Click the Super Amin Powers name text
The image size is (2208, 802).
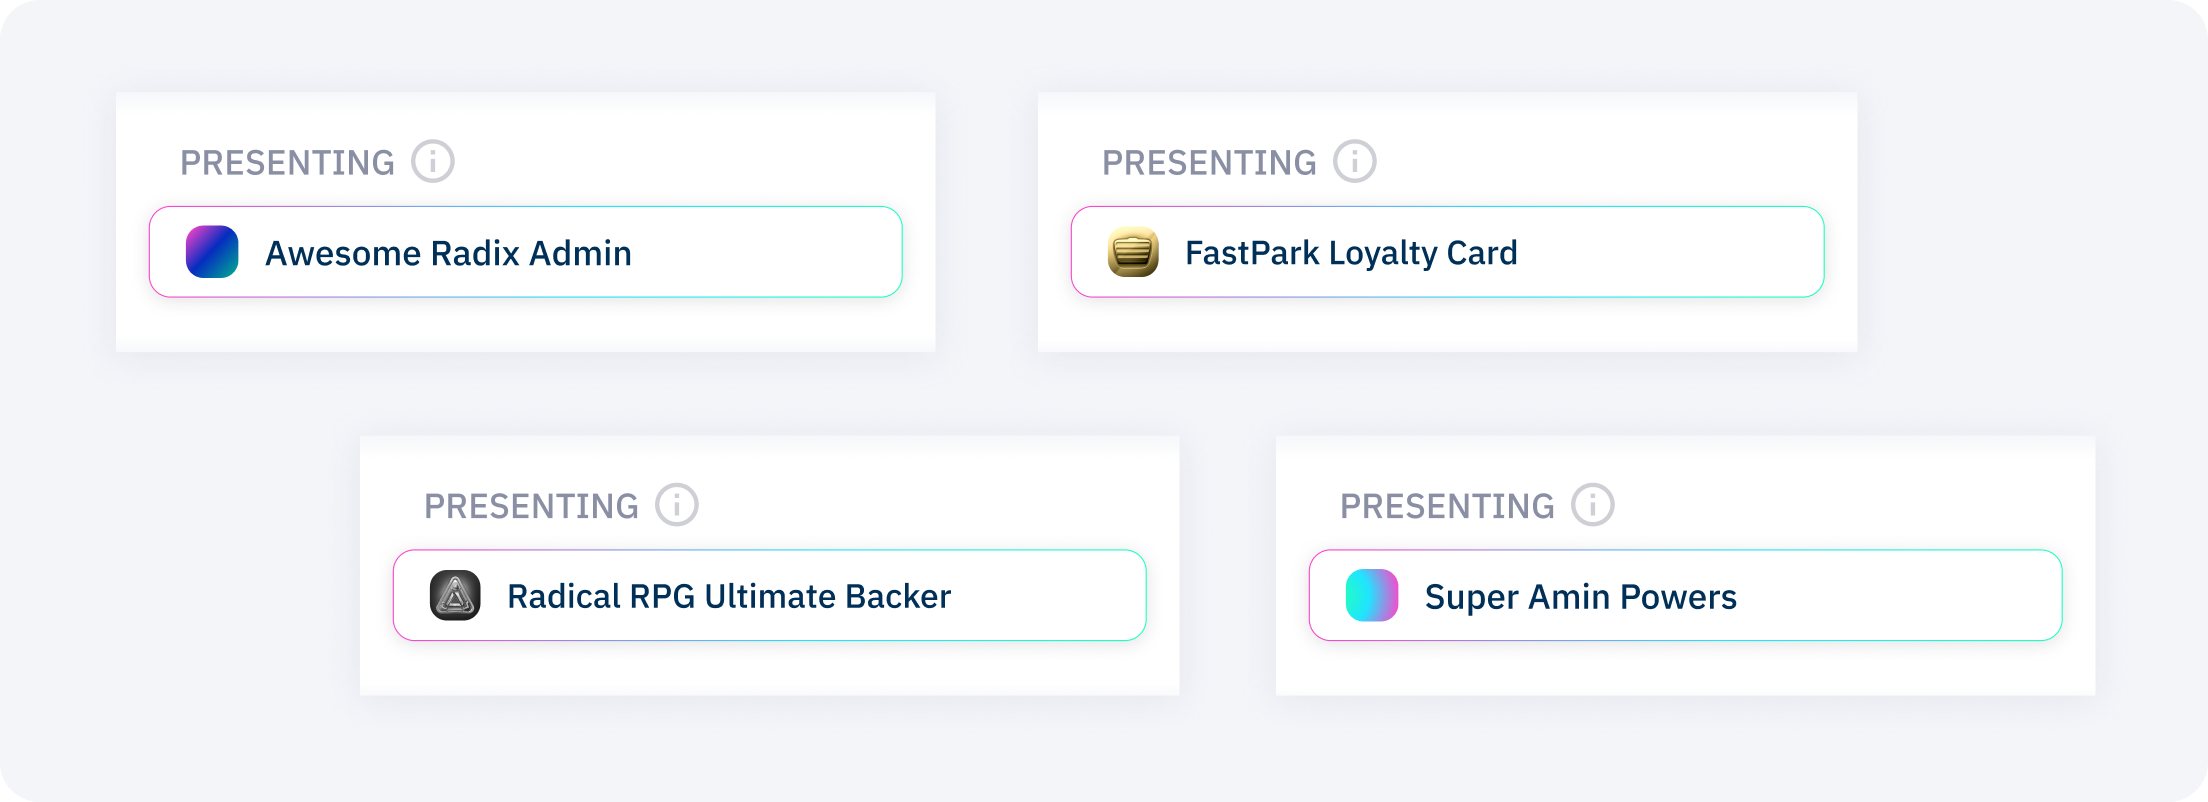(1580, 597)
